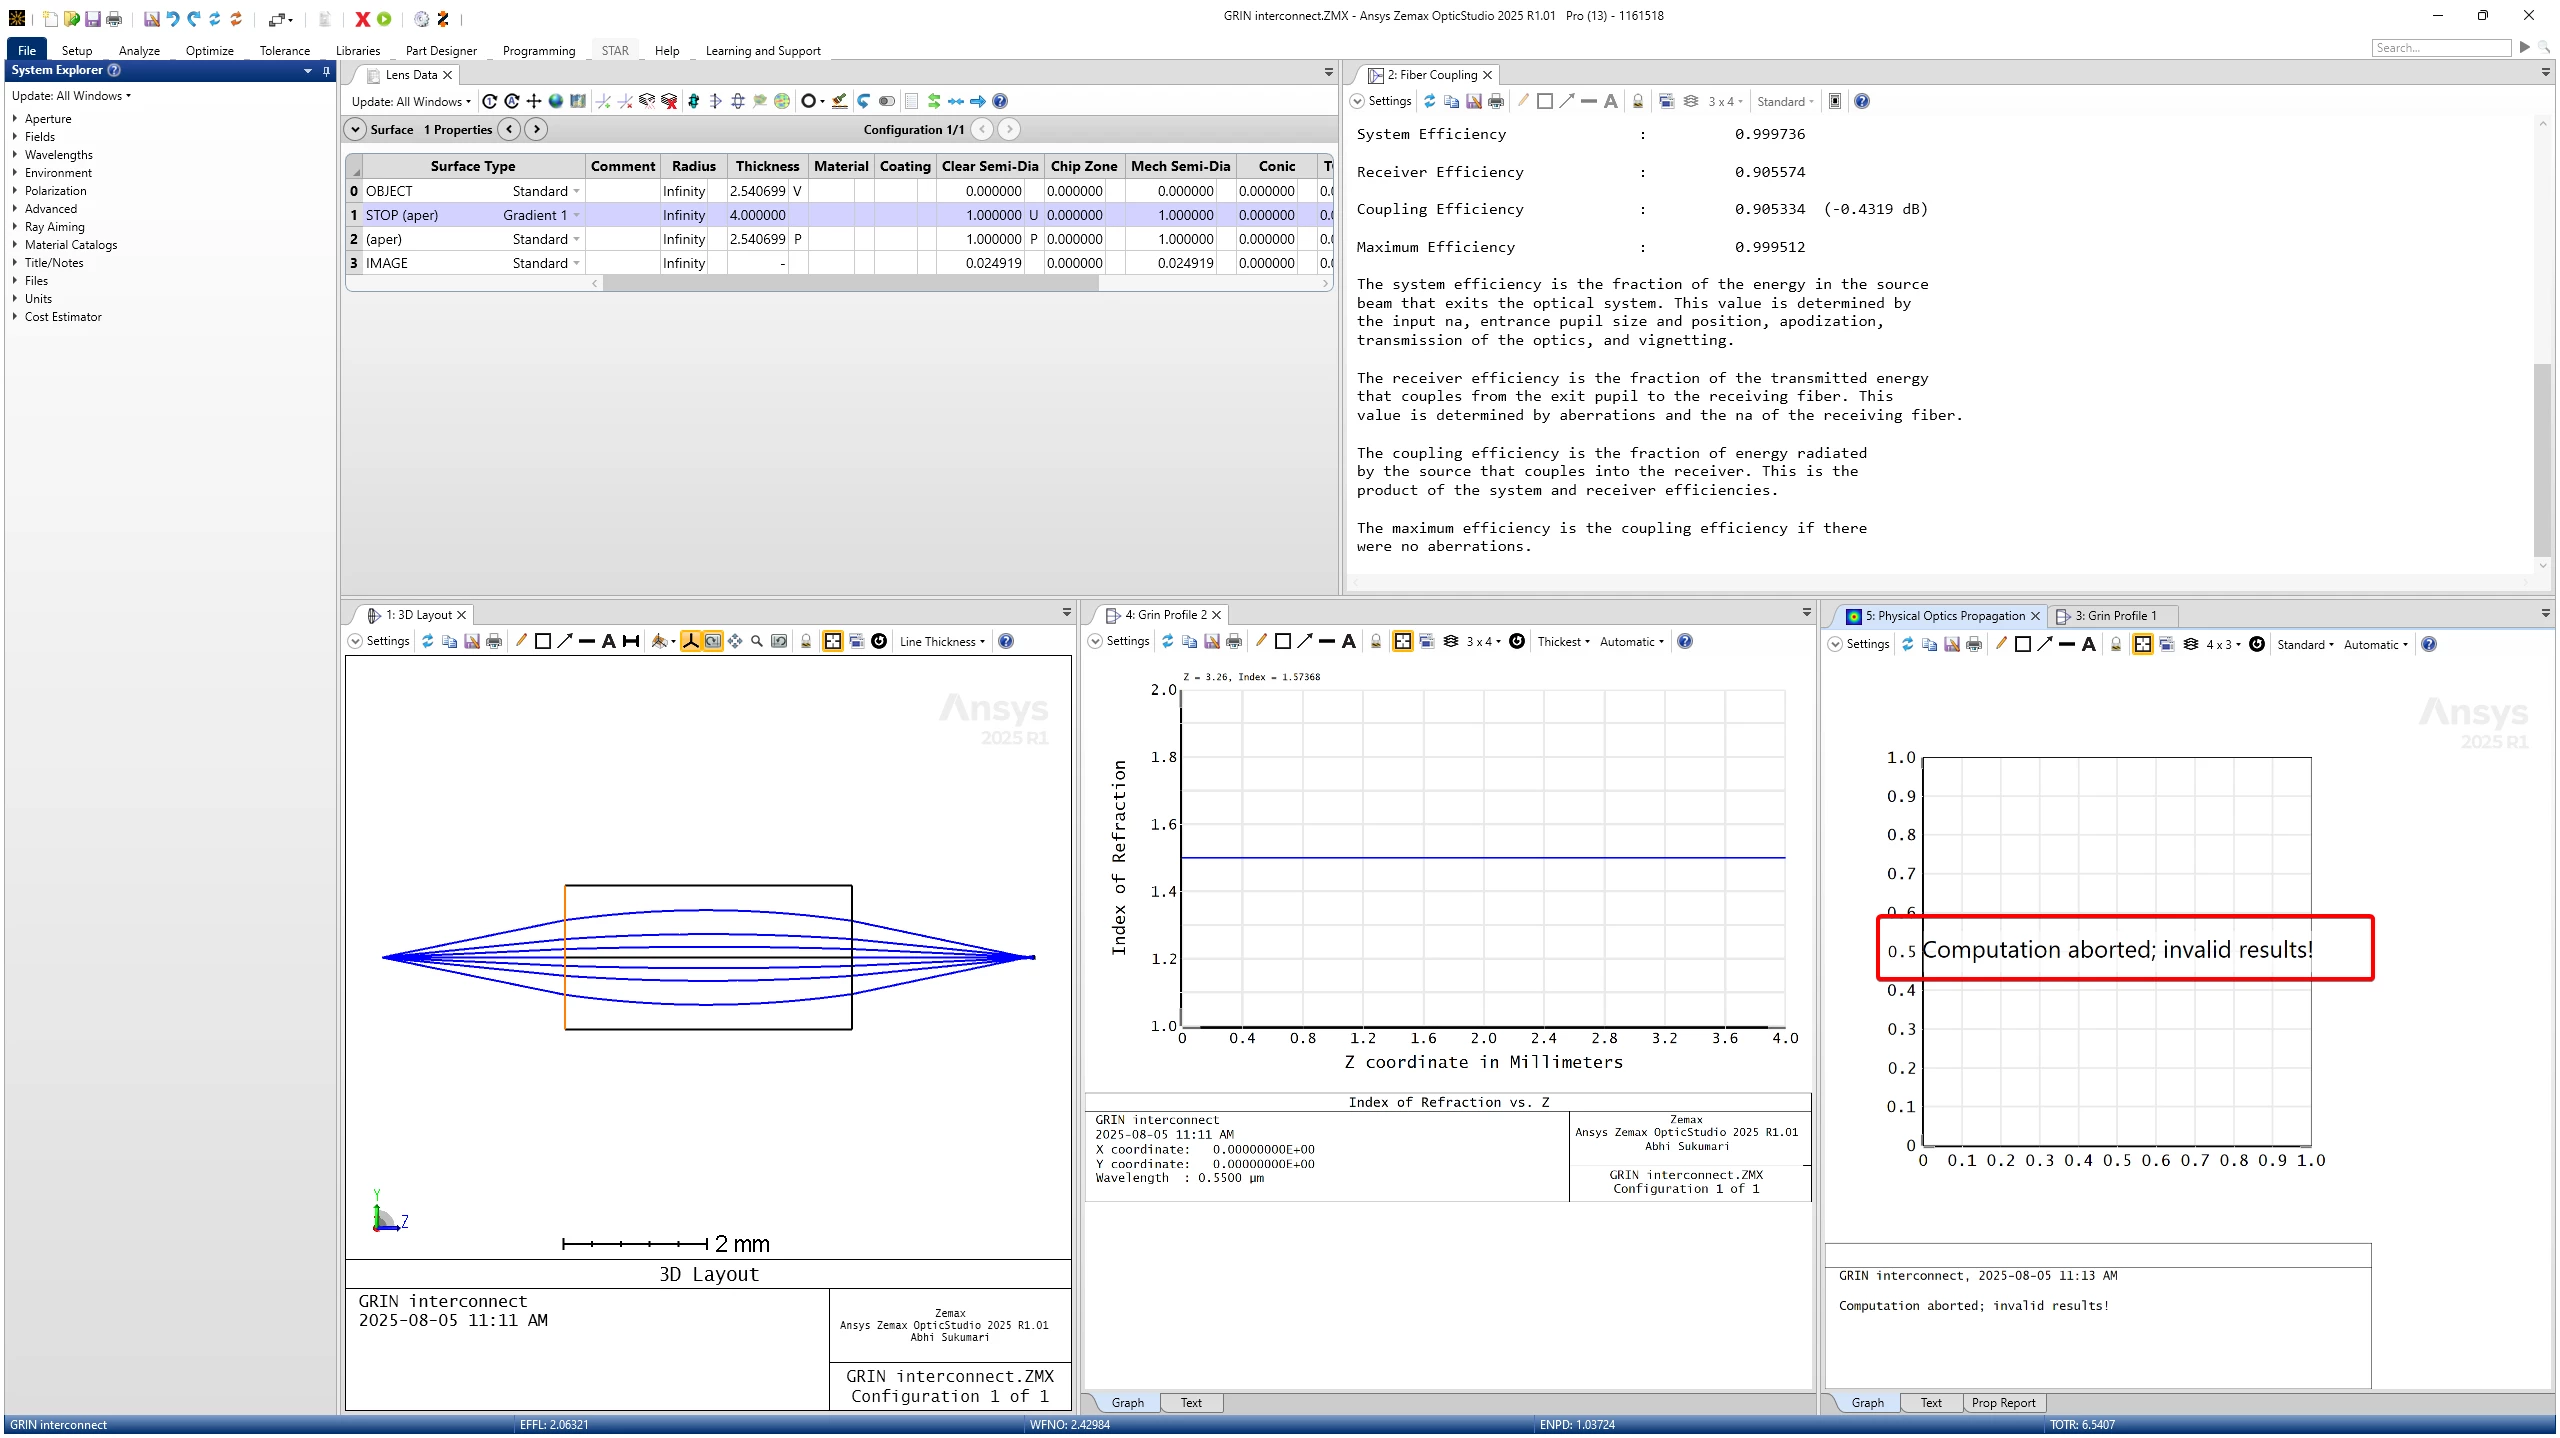This screenshot has height=1438, width=2560.
Task: Click the Text tab in Grin Profile 2 window
Action: coord(1191,1402)
